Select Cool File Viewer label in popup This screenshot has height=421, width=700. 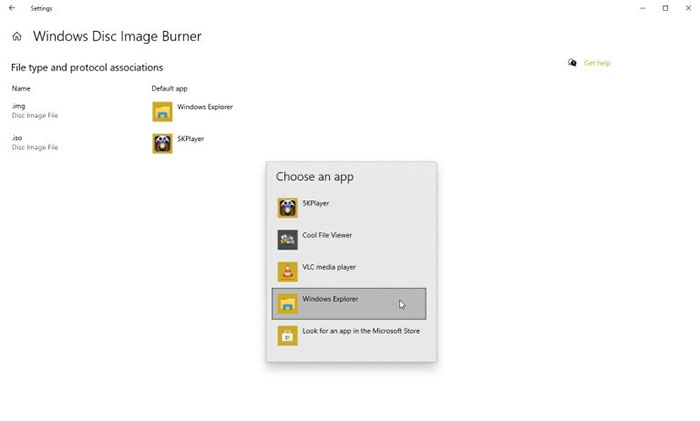click(x=327, y=236)
